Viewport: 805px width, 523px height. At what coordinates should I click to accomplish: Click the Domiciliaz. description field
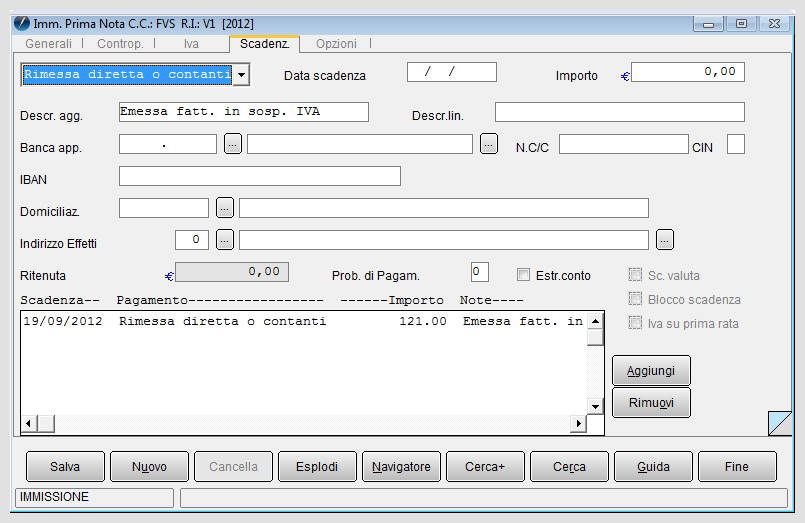[444, 208]
